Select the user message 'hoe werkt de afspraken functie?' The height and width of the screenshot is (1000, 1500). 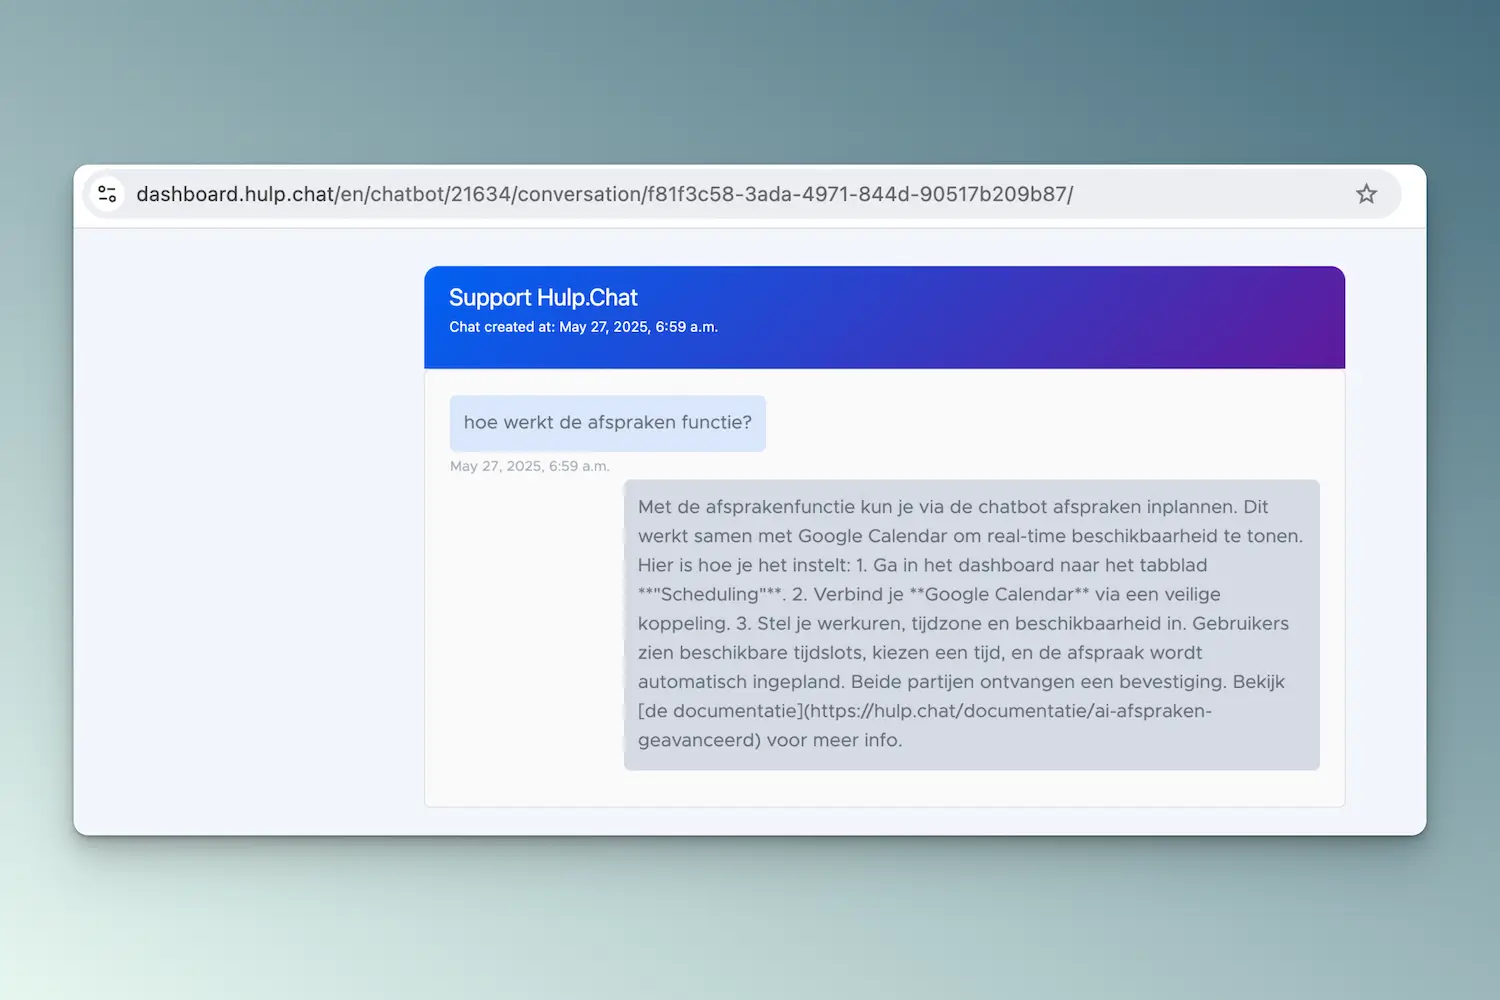tap(607, 423)
